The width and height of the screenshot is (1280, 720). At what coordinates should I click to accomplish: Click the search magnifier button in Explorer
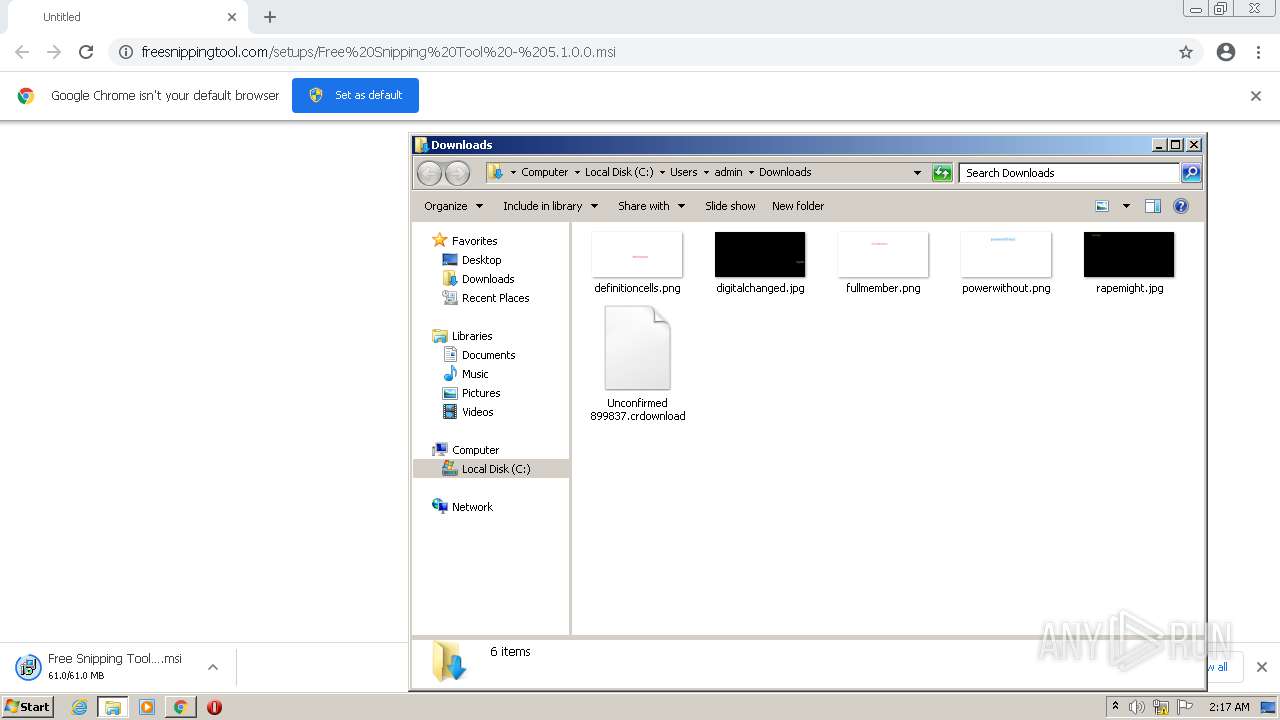tap(1191, 173)
